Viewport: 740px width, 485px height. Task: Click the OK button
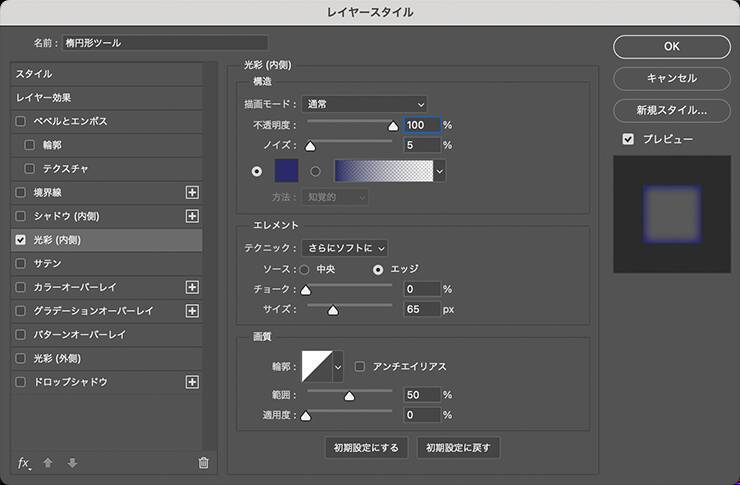click(671, 46)
